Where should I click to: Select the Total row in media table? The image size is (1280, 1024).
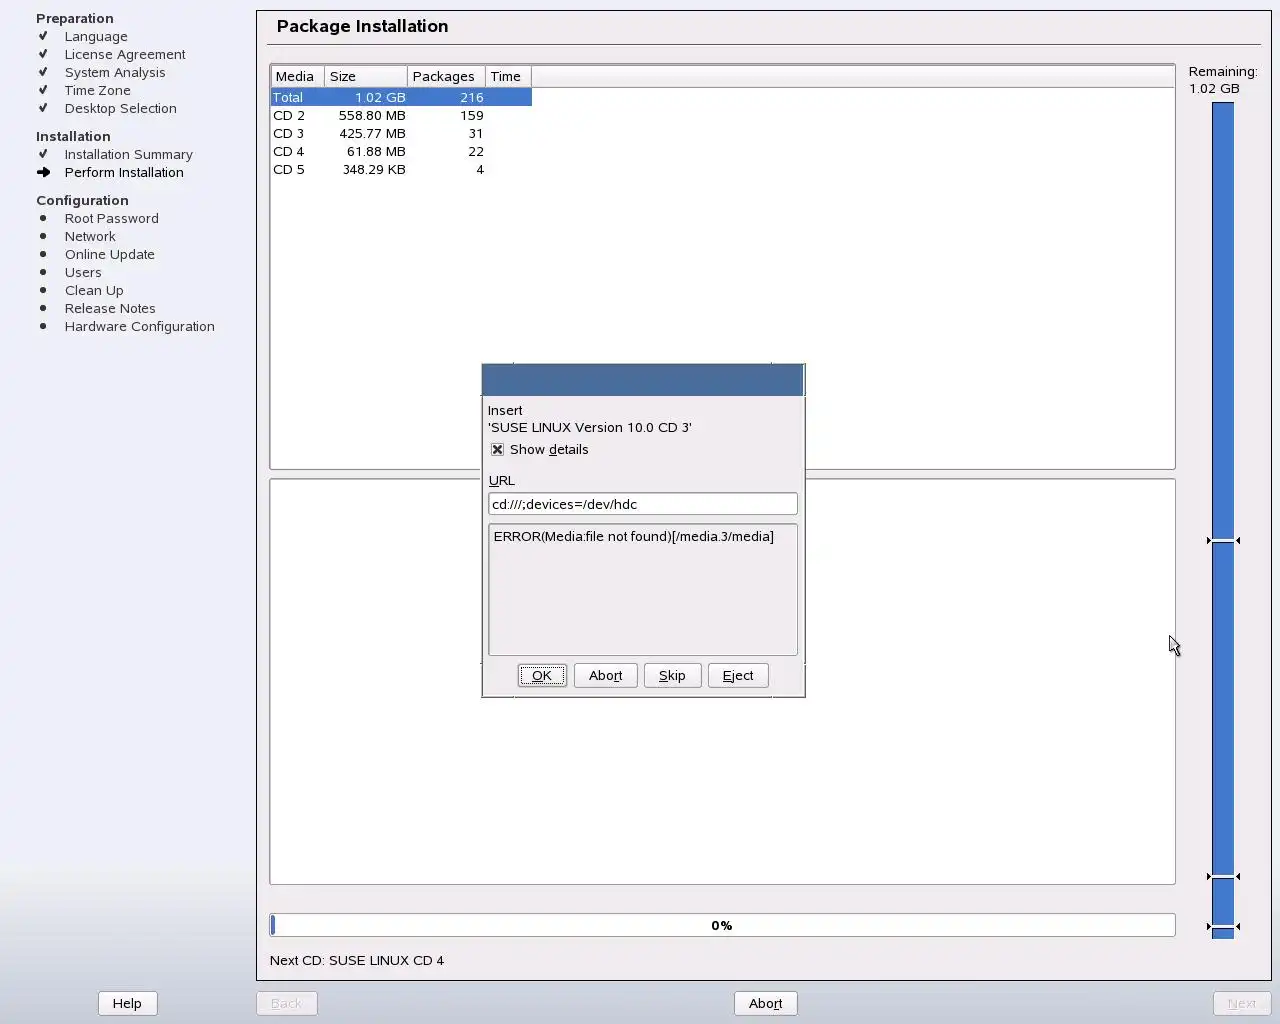click(401, 97)
